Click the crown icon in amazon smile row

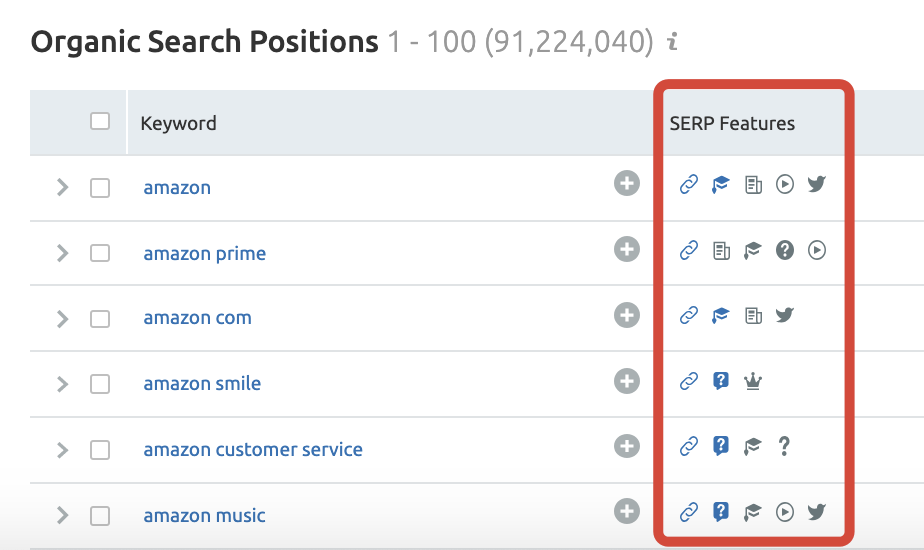click(x=753, y=381)
